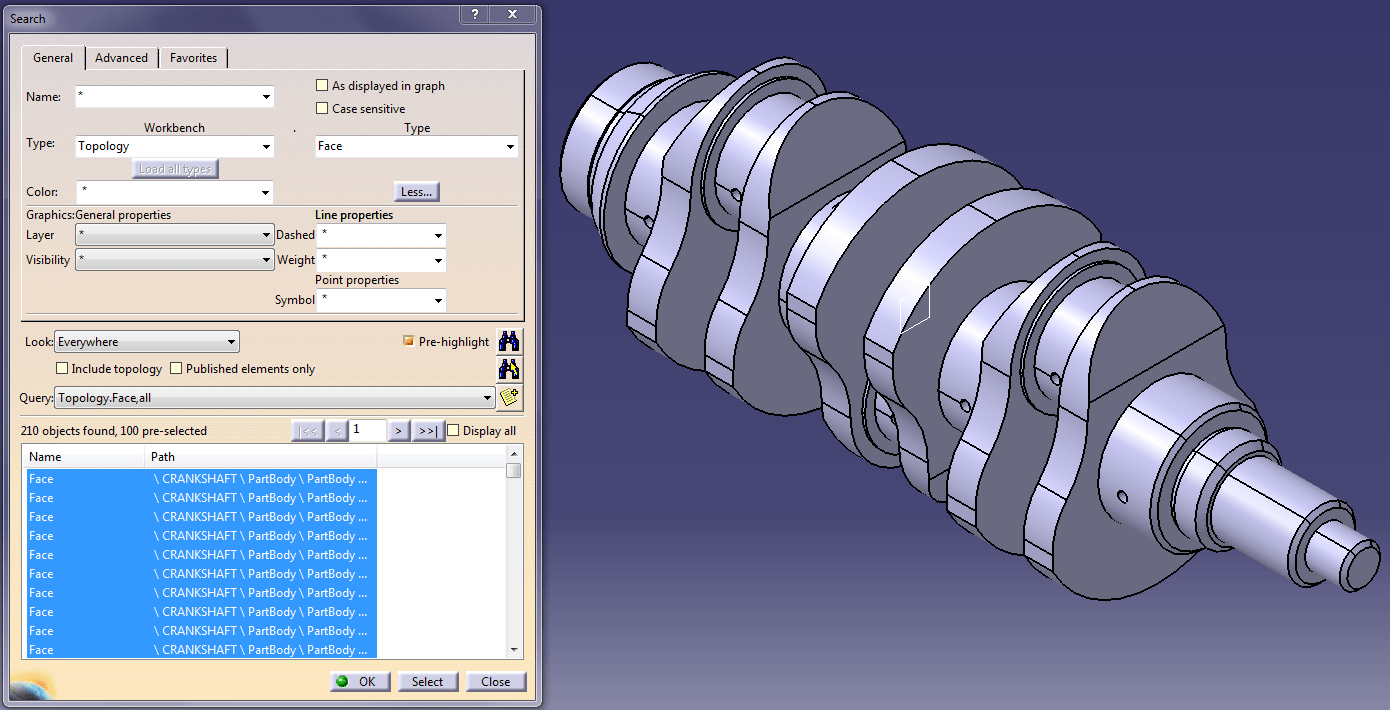The height and width of the screenshot is (710, 1390).
Task: Go to previous results page
Action: pos(337,431)
